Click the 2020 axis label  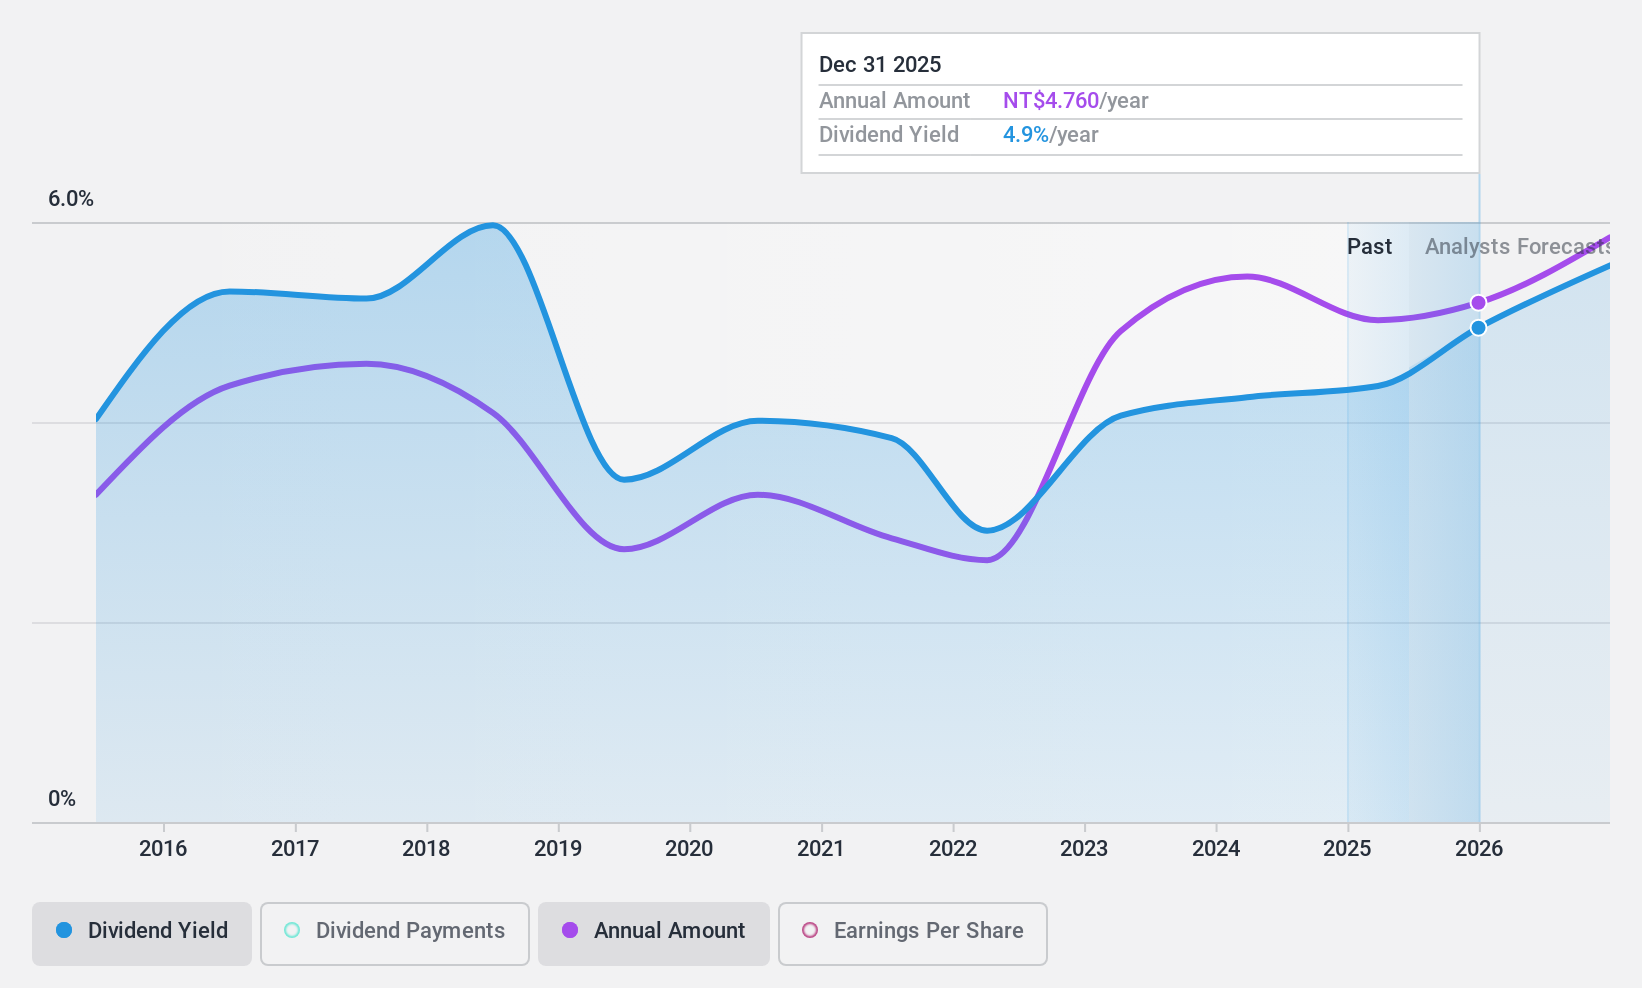click(689, 849)
